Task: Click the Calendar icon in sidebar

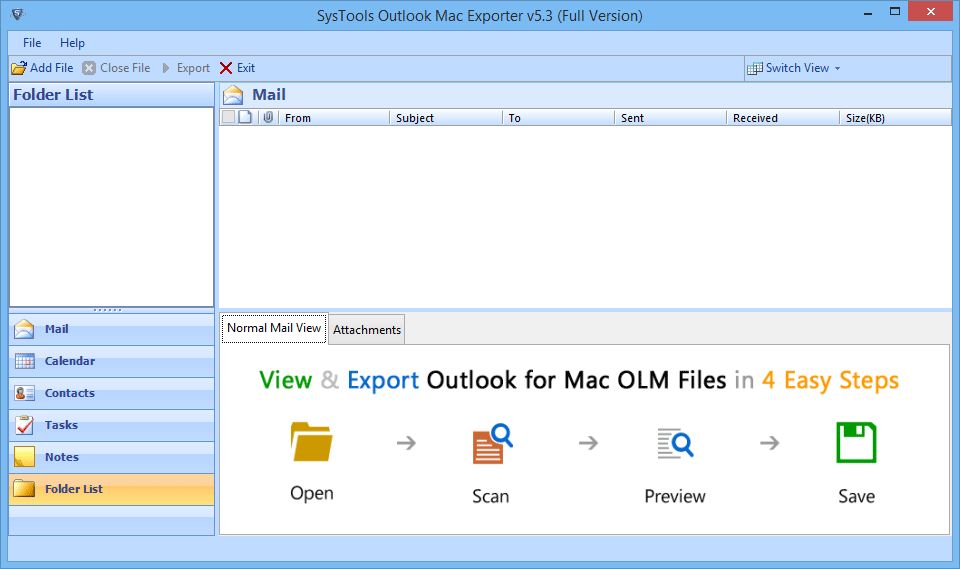Action: [x=24, y=361]
